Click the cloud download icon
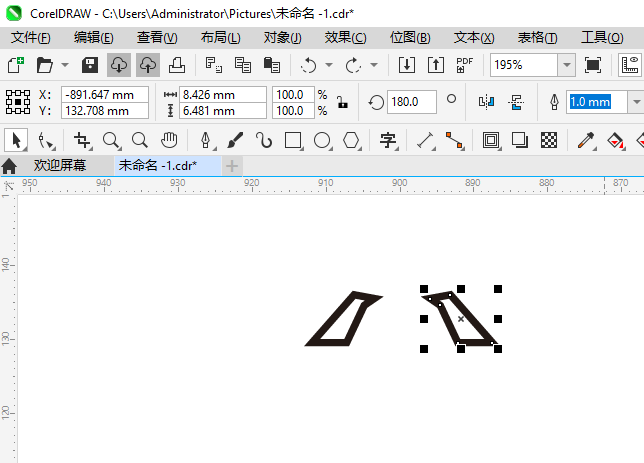 click(x=119, y=65)
